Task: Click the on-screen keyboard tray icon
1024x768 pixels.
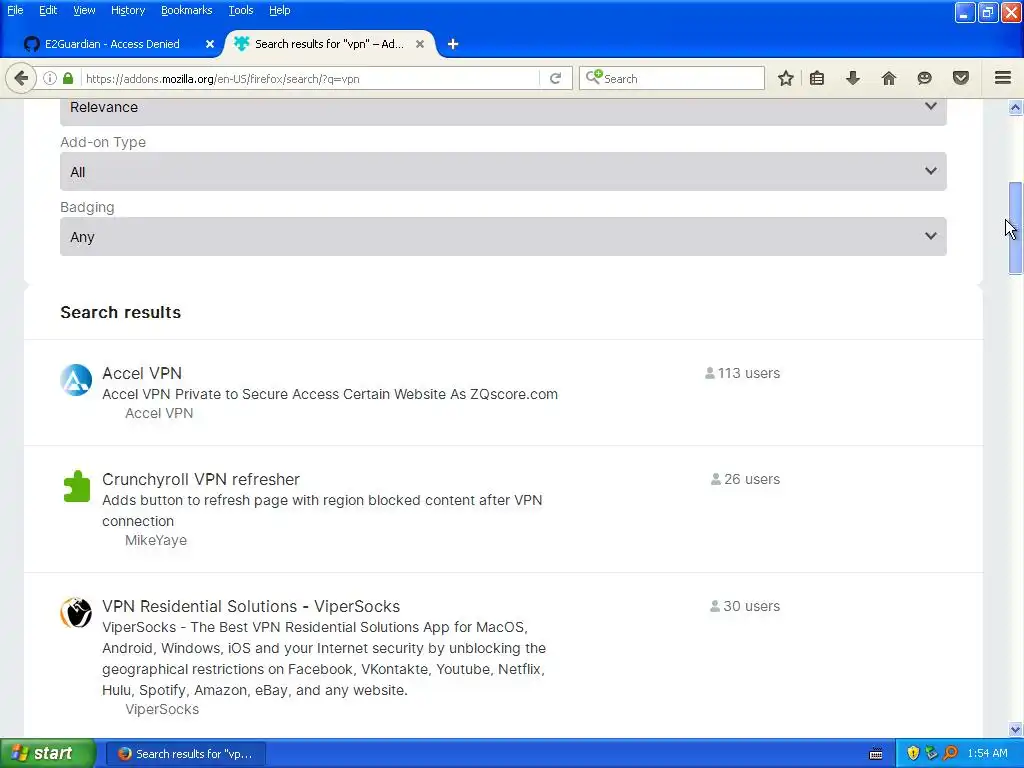Action: click(x=876, y=754)
